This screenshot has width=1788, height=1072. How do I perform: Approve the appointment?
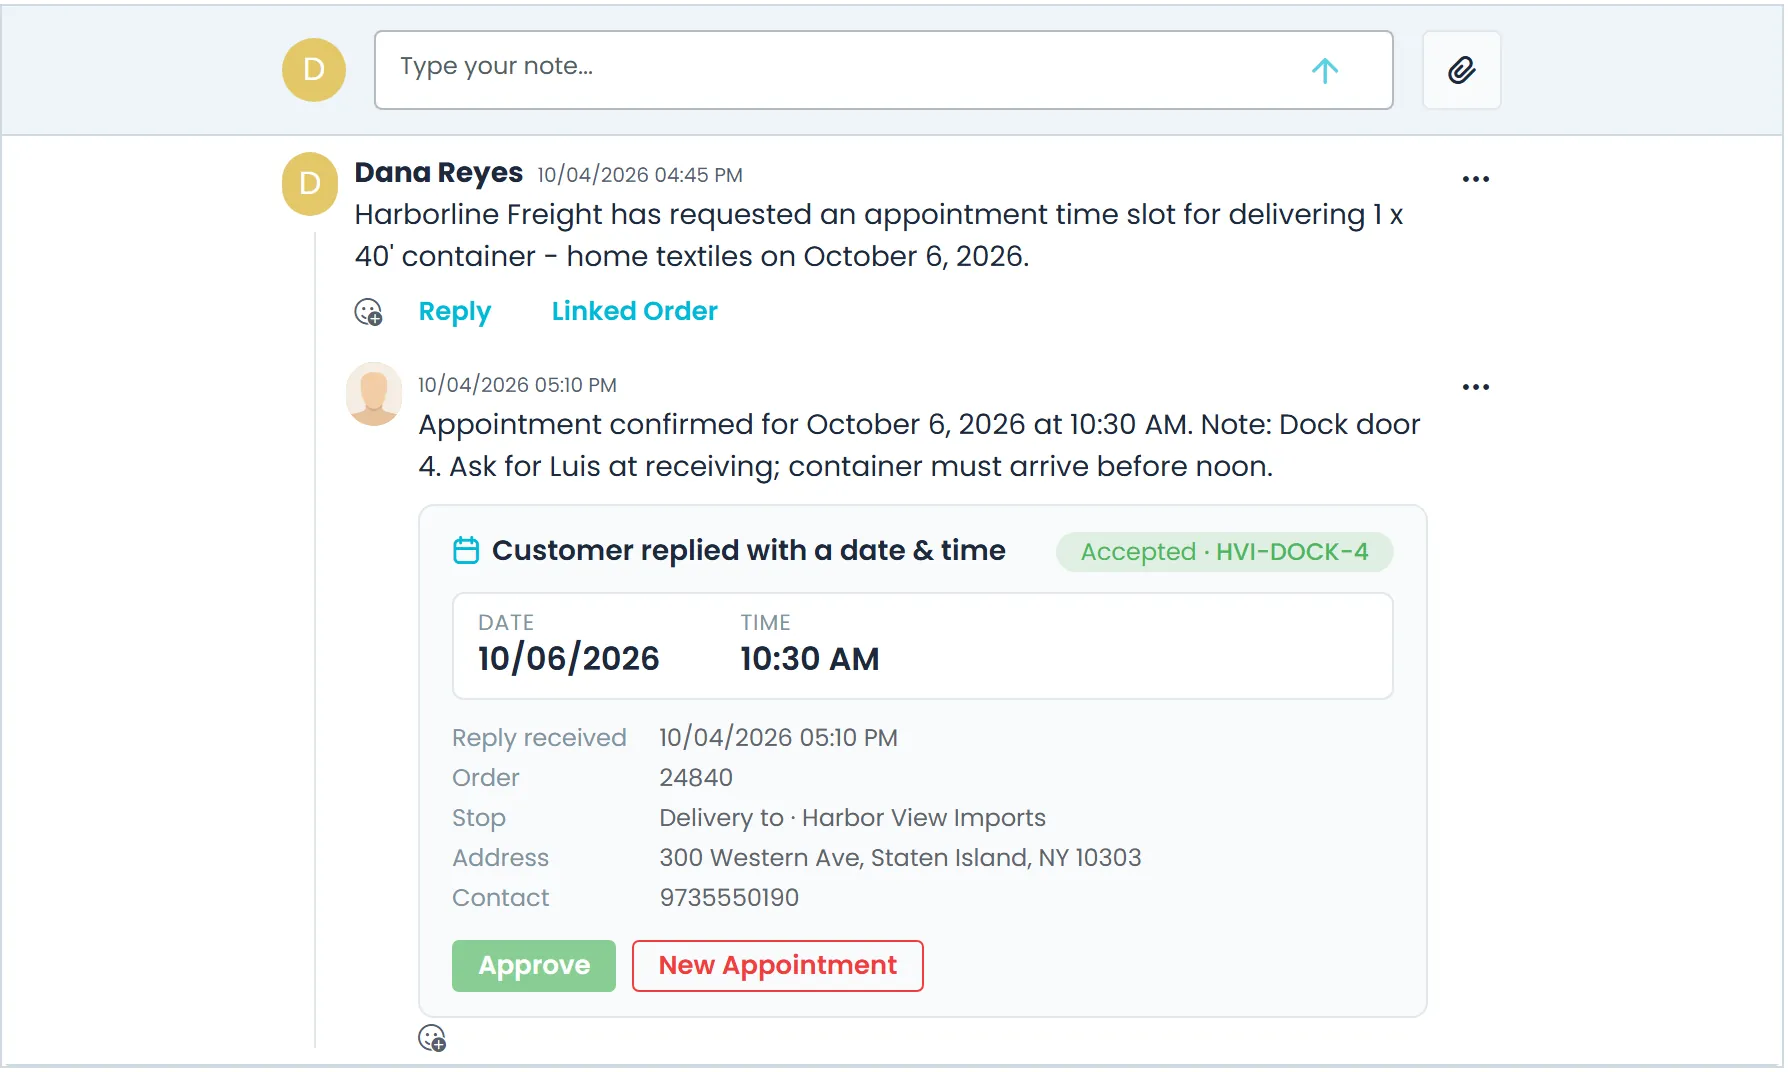click(534, 966)
